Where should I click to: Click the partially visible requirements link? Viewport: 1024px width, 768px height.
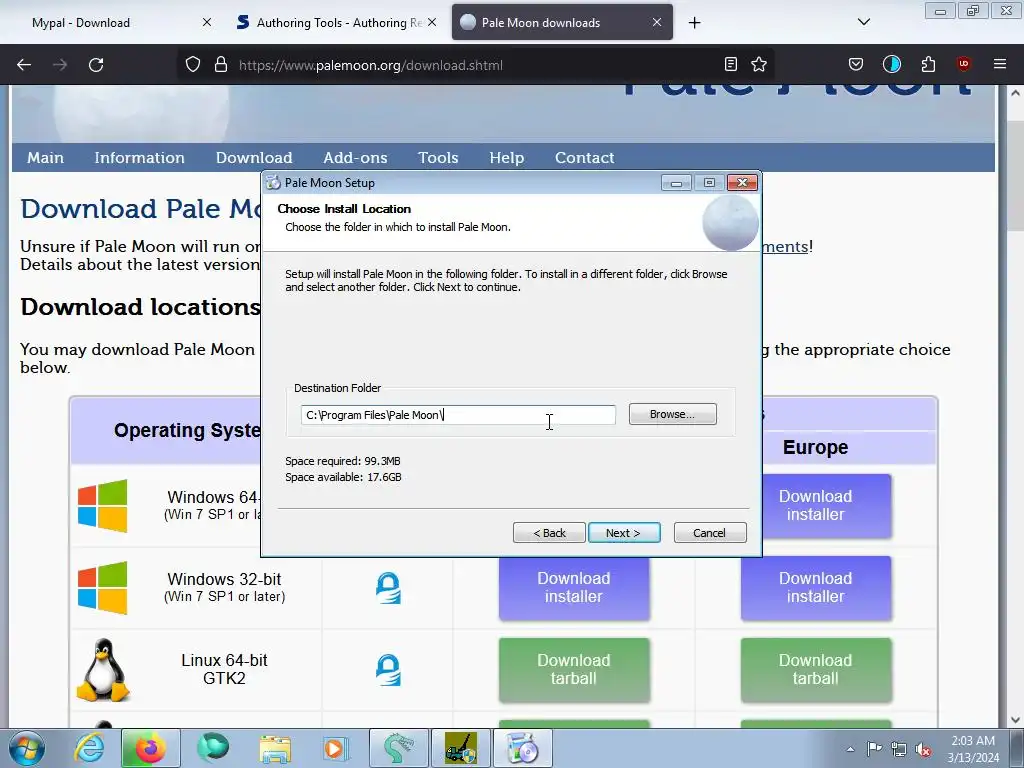coord(786,246)
